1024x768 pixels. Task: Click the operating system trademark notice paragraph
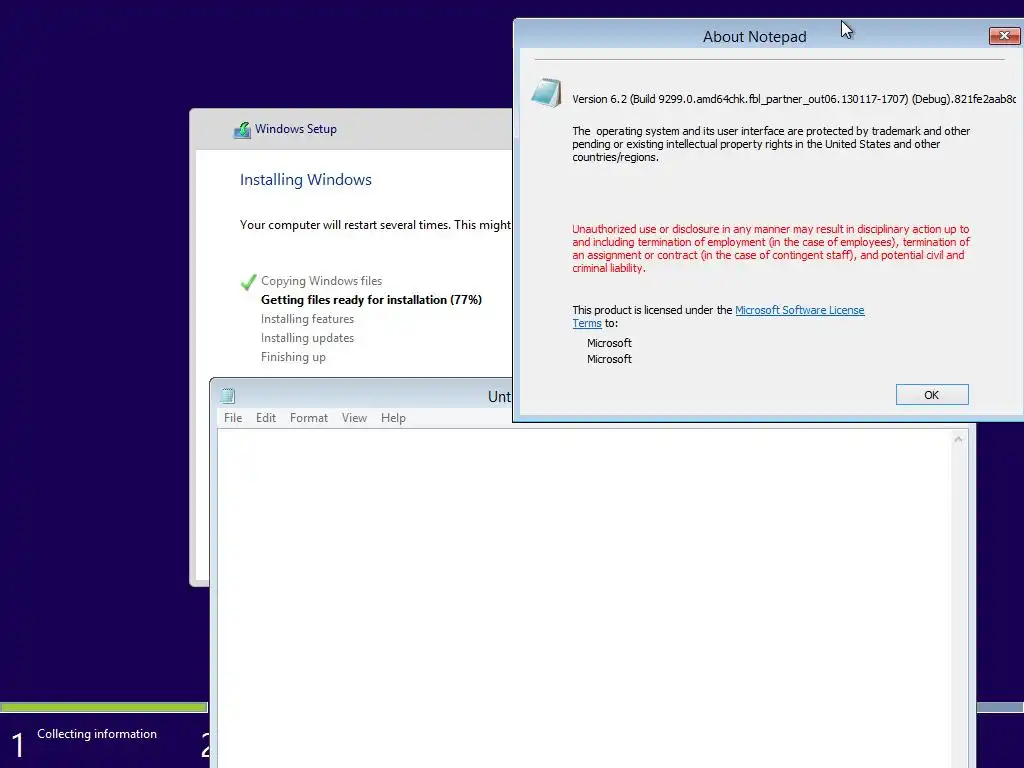[x=771, y=144]
